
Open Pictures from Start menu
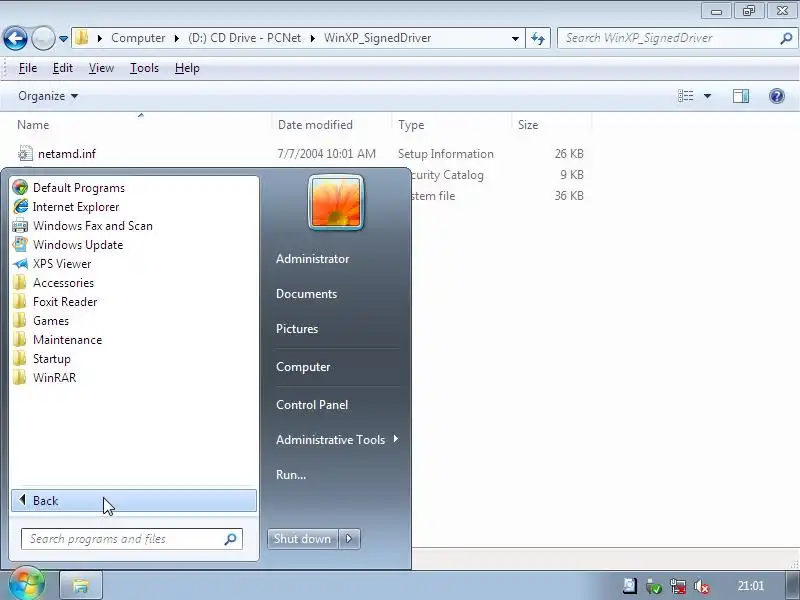(x=297, y=329)
